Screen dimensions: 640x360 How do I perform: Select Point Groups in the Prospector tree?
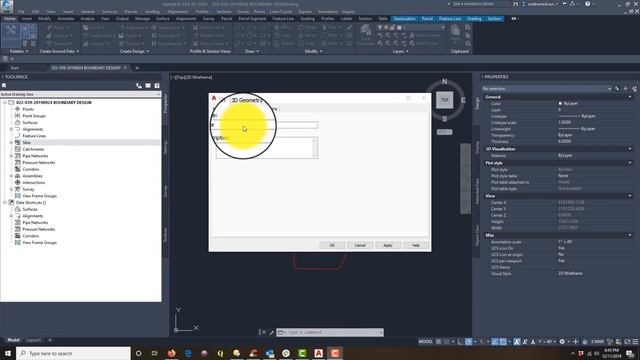(x=34, y=116)
